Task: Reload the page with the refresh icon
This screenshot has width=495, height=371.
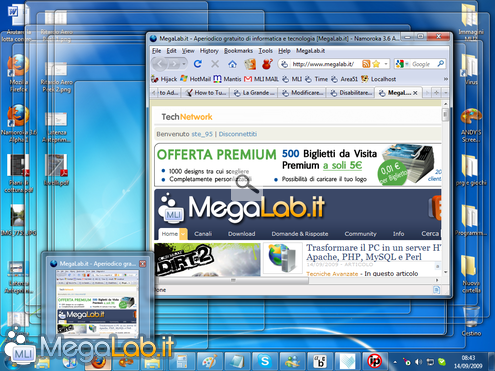Action: point(198,64)
